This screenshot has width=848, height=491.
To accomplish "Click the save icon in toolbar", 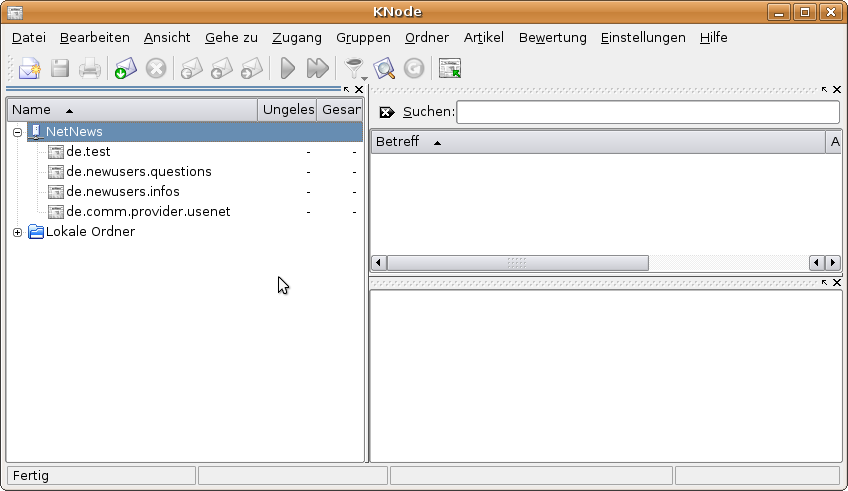I will (x=60, y=69).
